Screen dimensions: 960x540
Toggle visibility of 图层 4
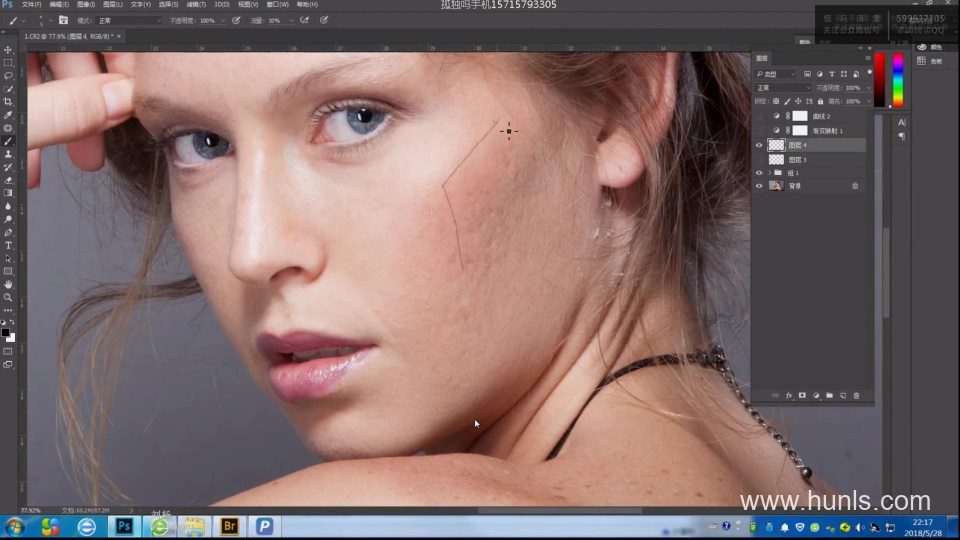tap(759, 145)
